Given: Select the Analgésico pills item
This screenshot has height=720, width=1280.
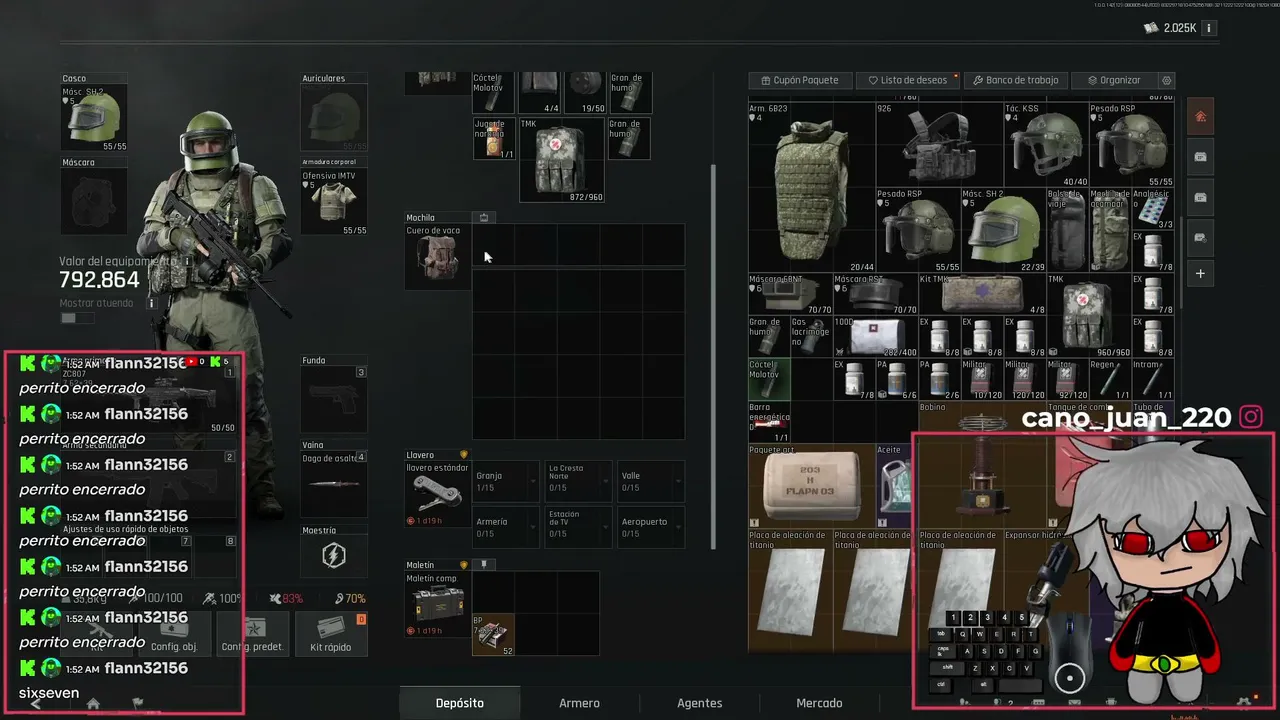Looking at the screenshot, I should coord(1152,209).
